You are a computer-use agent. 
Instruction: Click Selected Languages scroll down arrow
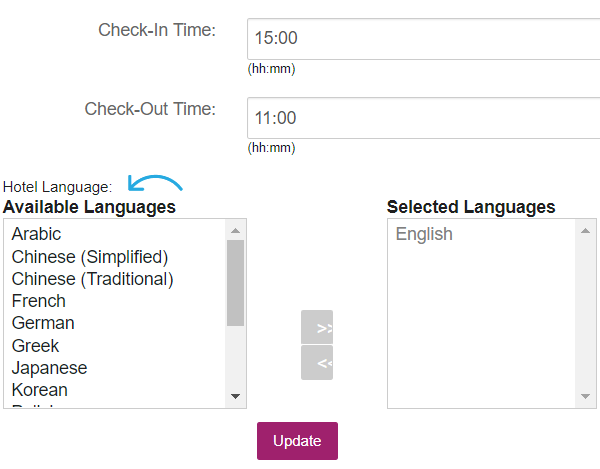(x=585, y=396)
